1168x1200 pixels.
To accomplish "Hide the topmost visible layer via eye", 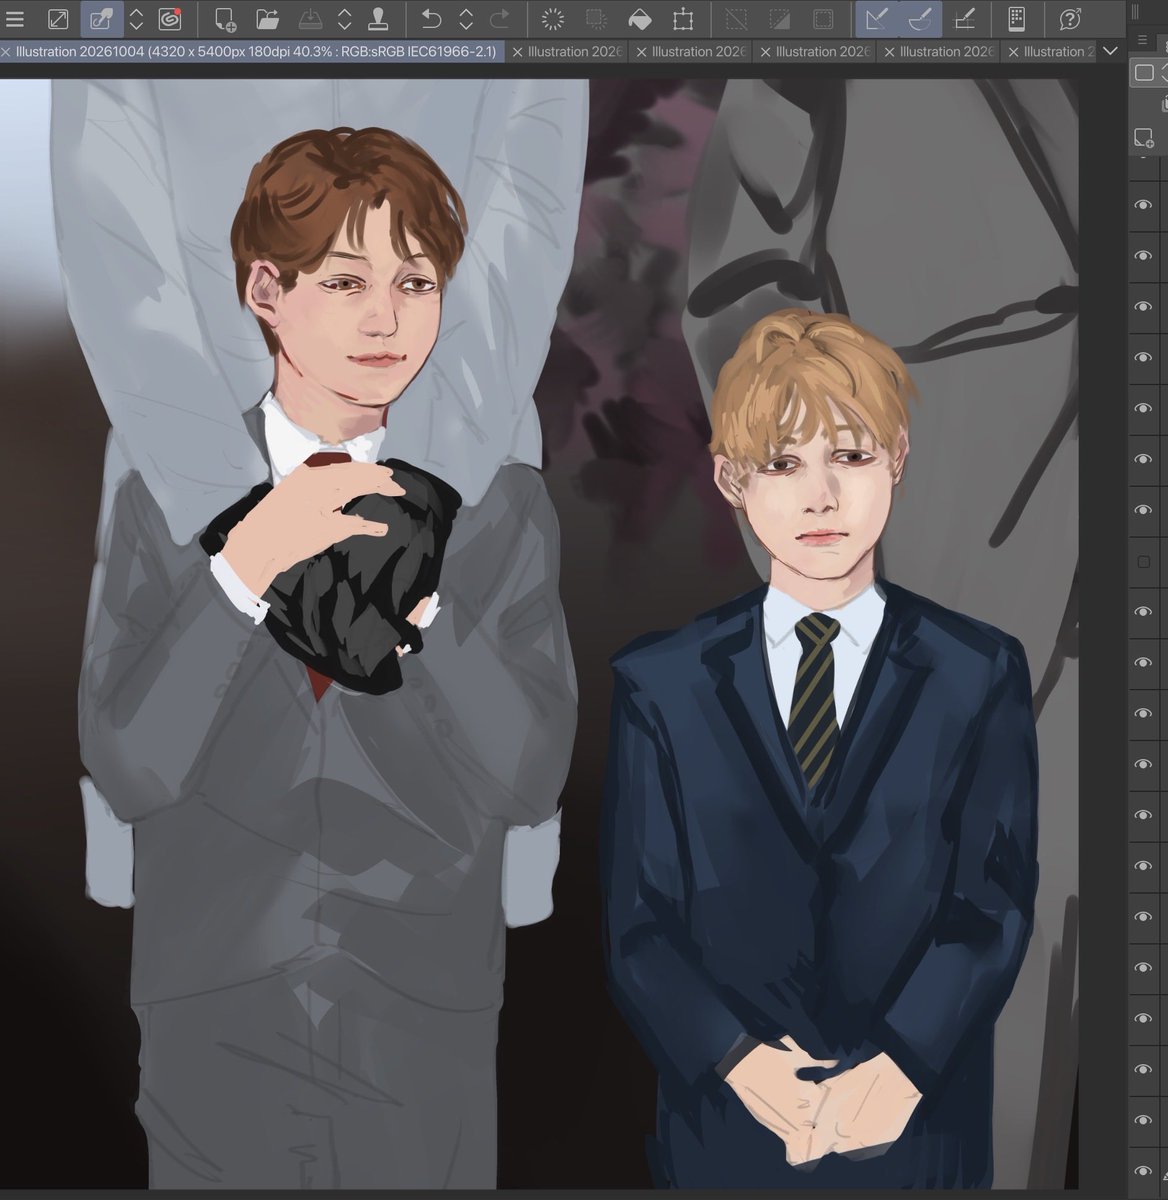I will click(x=1143, y=205).
